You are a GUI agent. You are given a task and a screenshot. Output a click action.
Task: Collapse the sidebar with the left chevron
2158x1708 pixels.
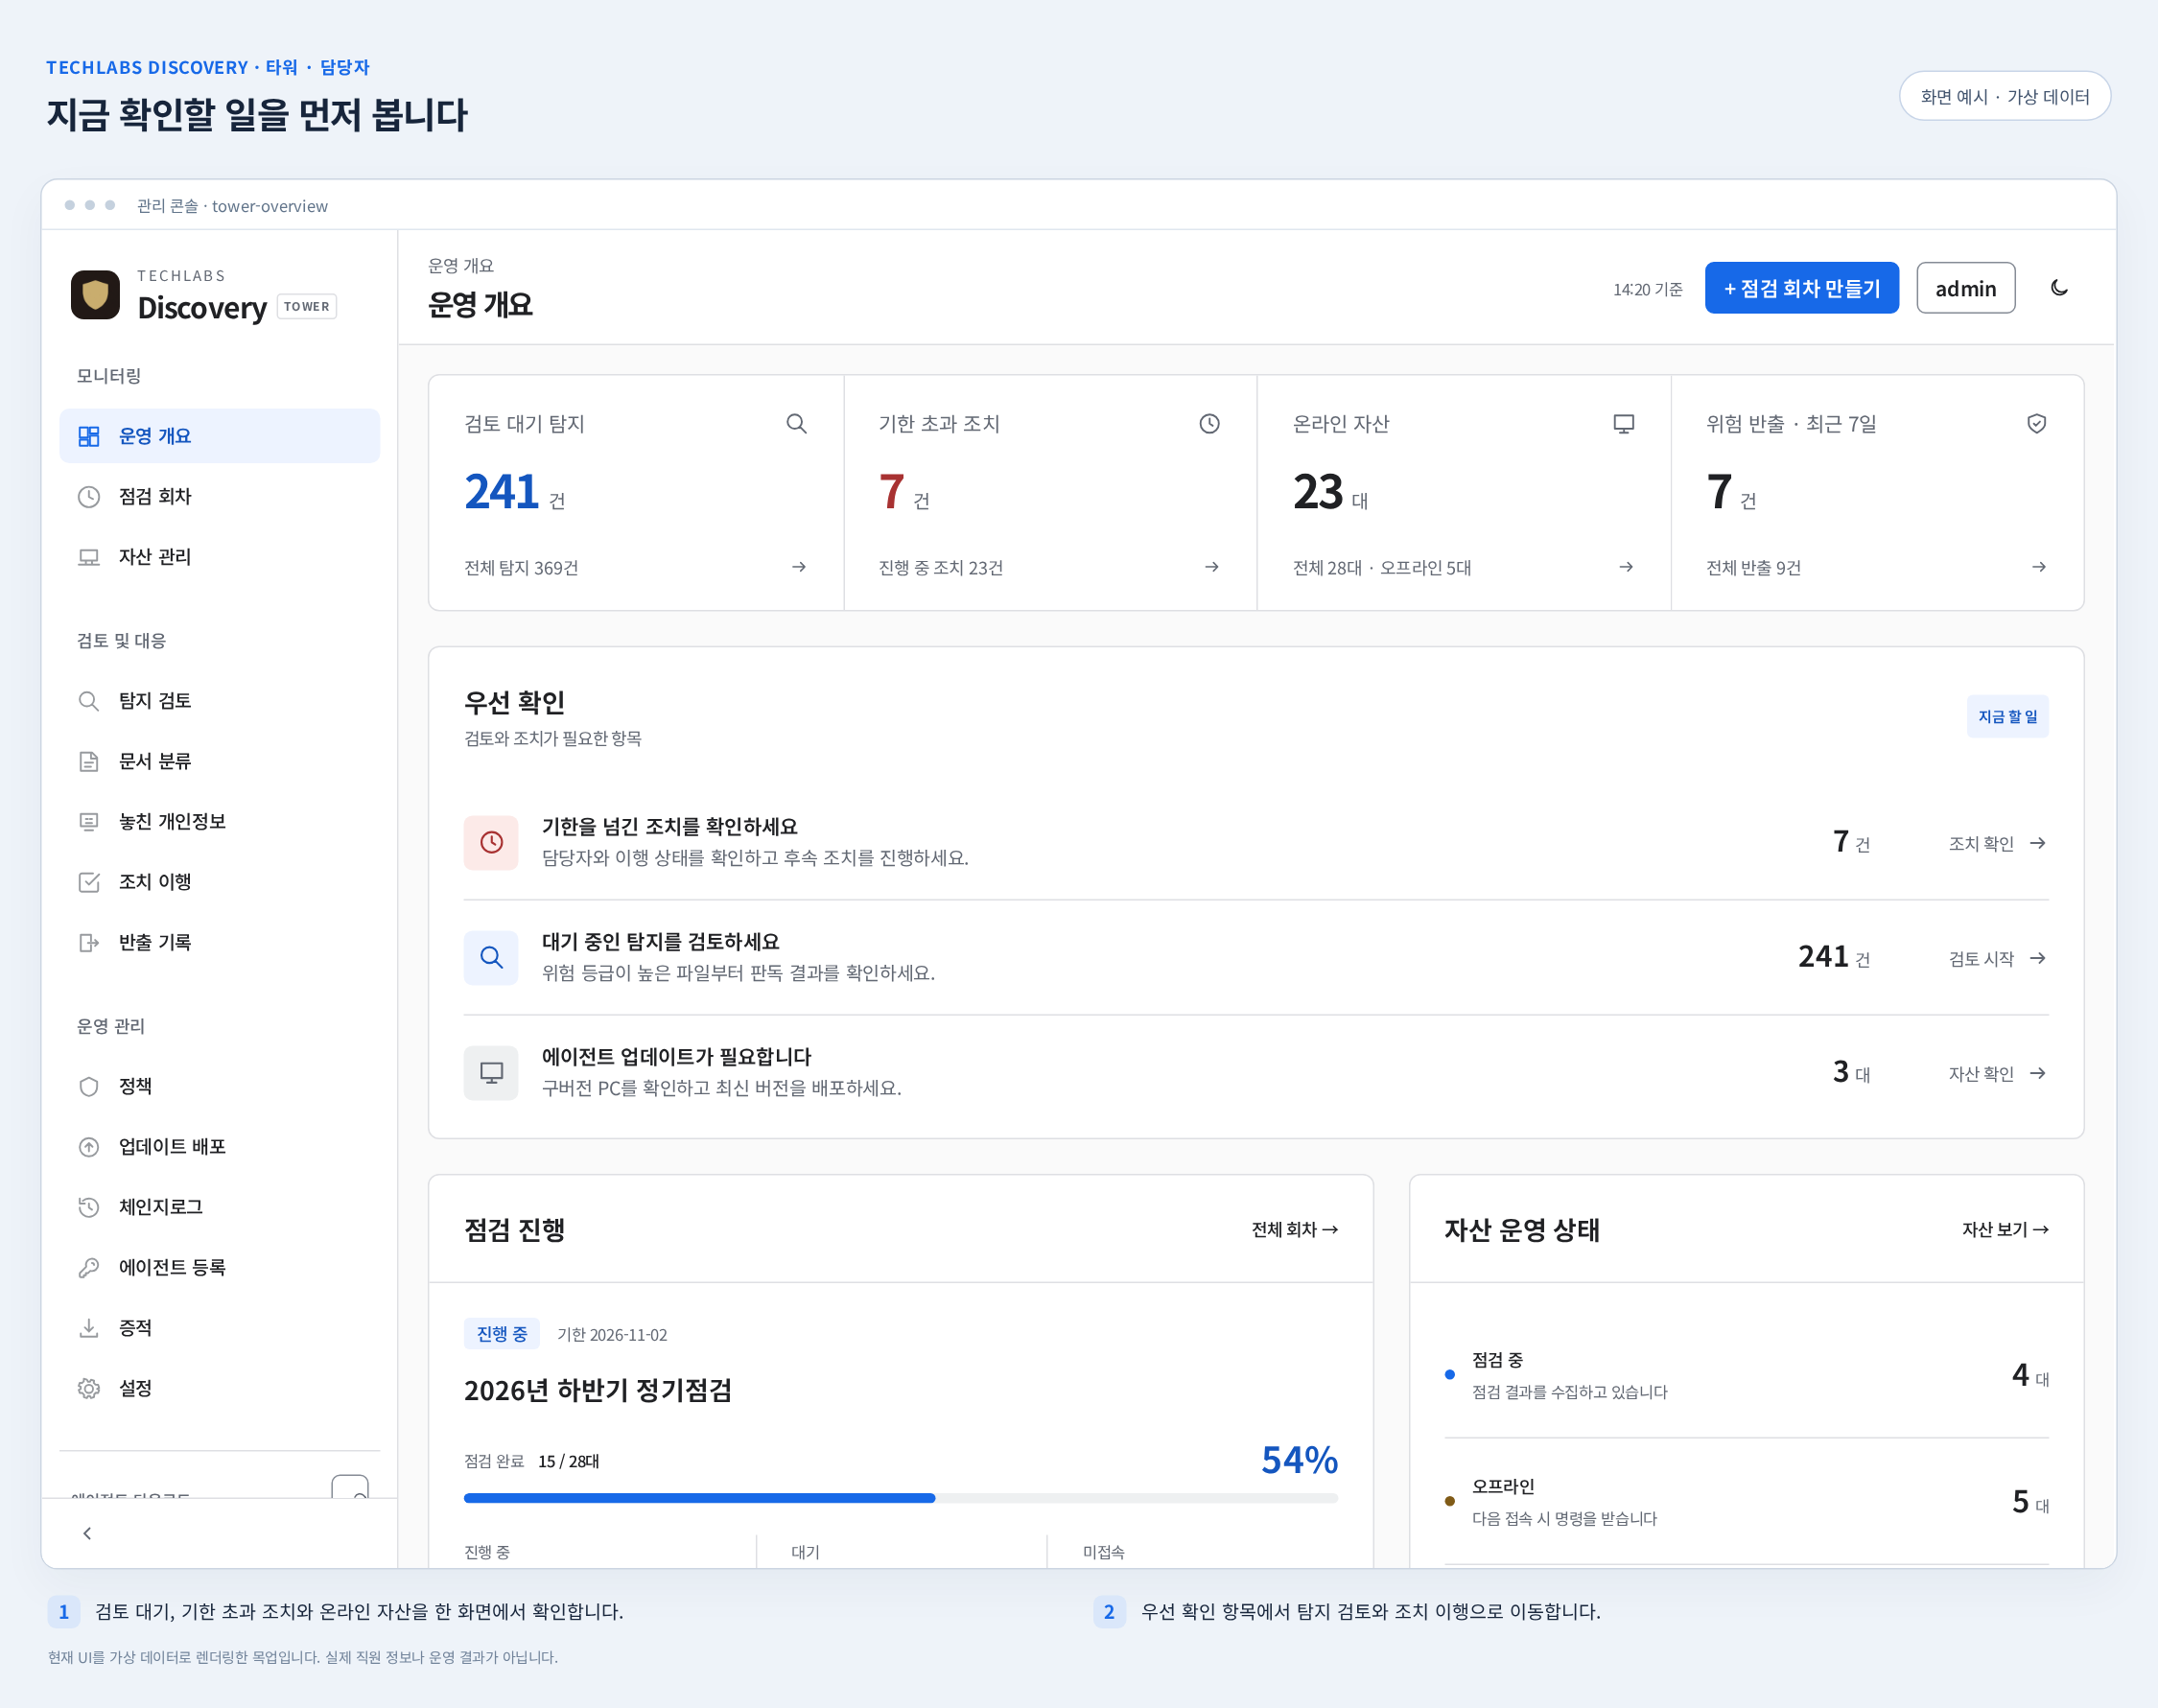coord(87,1533)
